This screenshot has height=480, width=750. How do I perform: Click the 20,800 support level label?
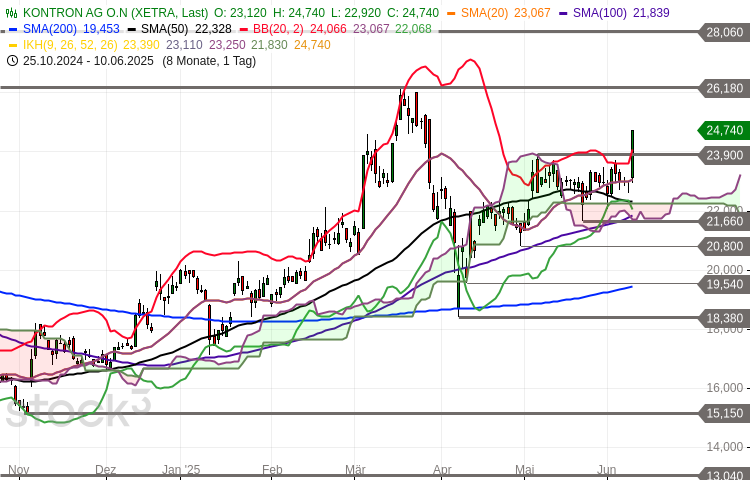[724, 247]
